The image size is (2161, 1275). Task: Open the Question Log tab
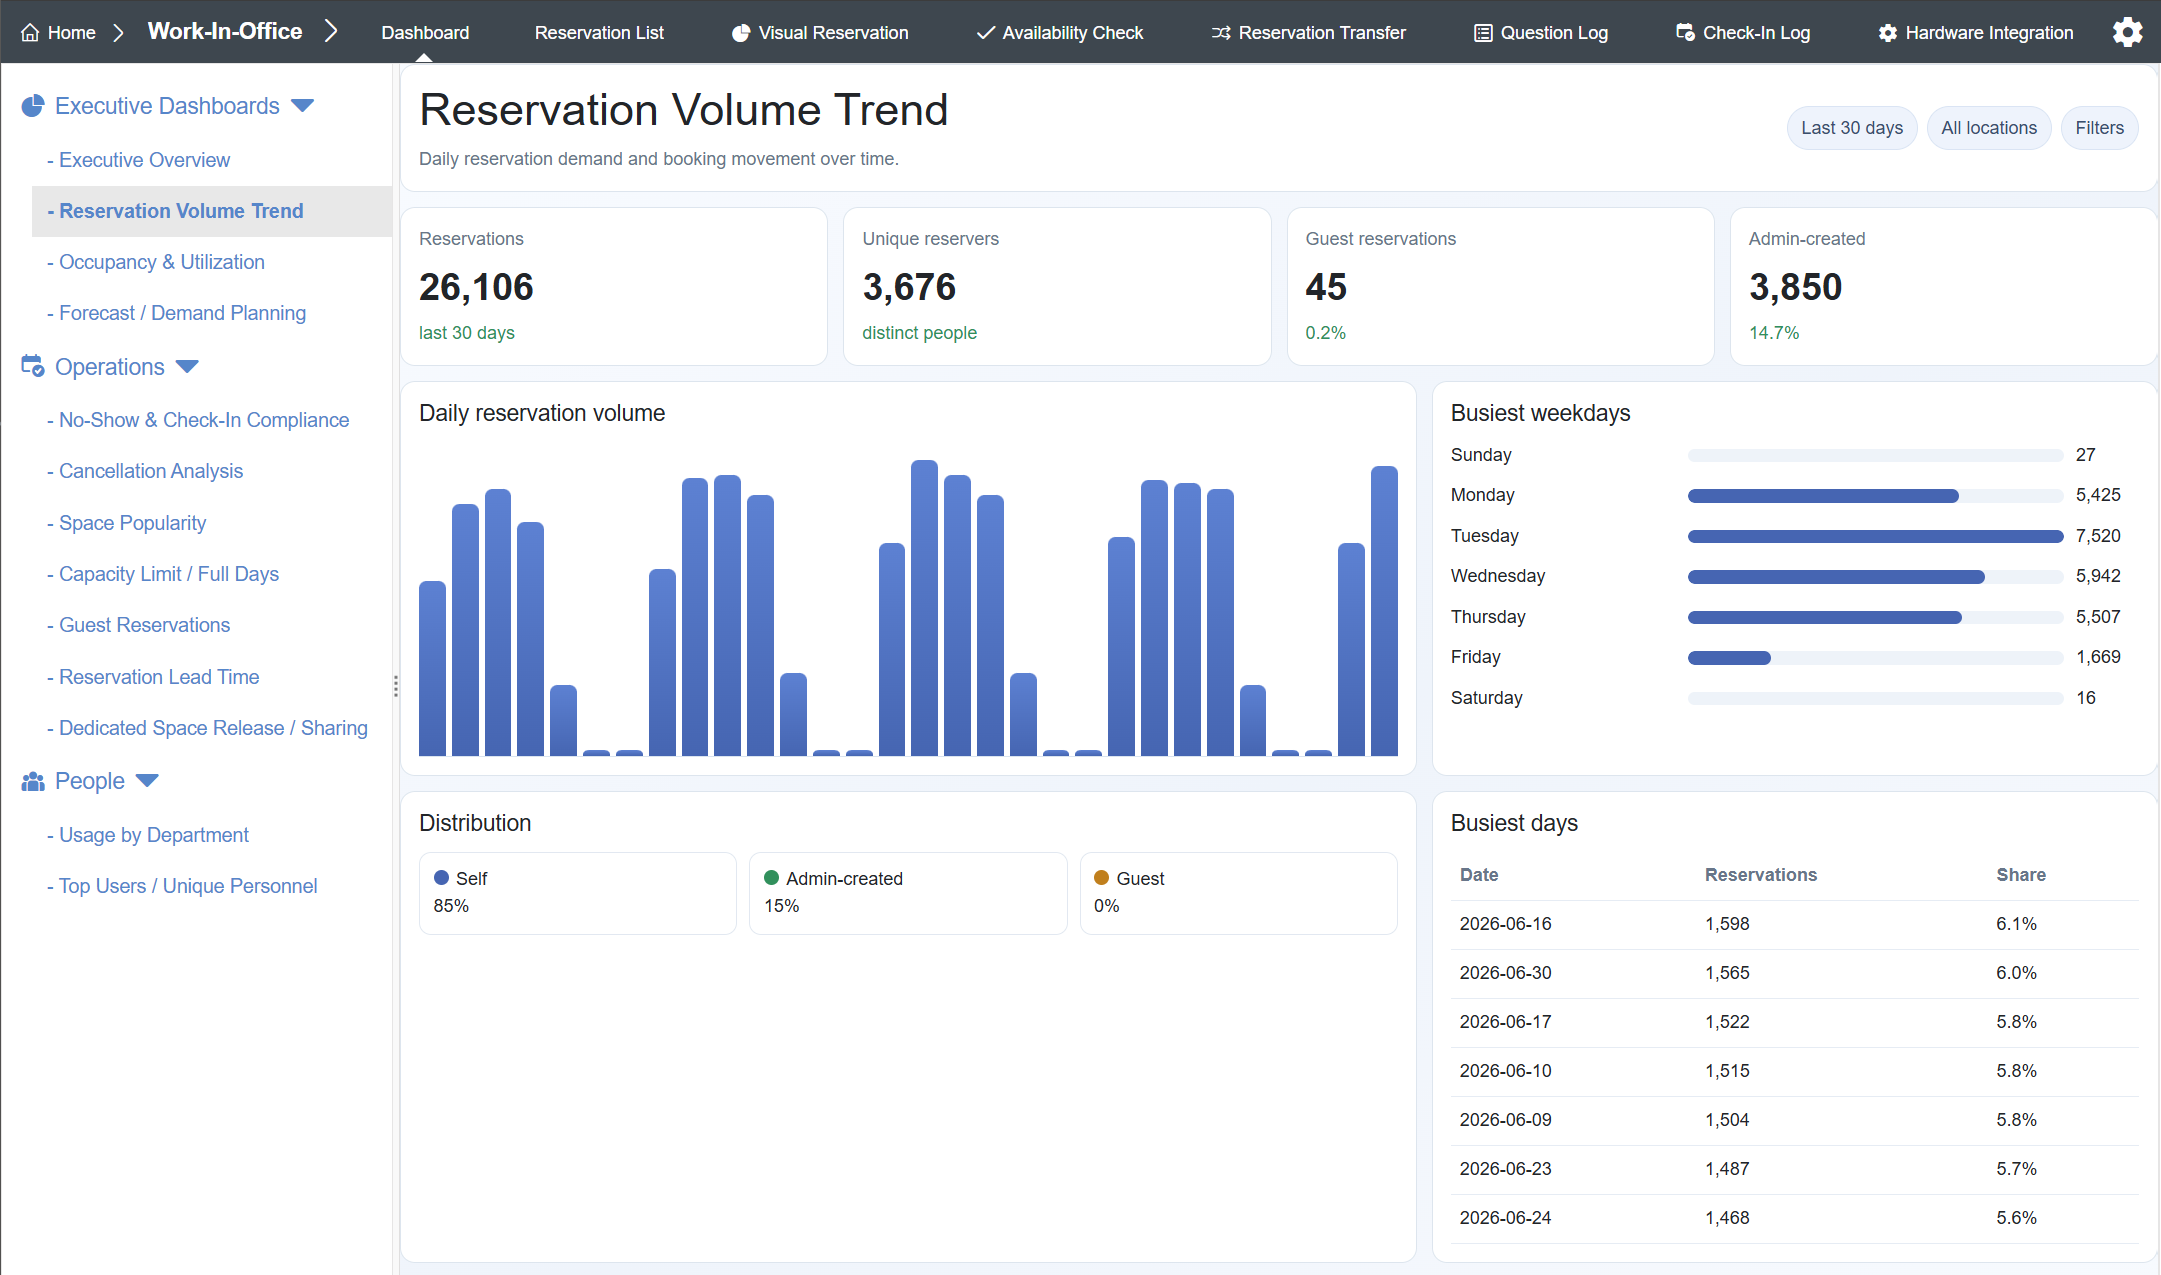coord(1541,33)
